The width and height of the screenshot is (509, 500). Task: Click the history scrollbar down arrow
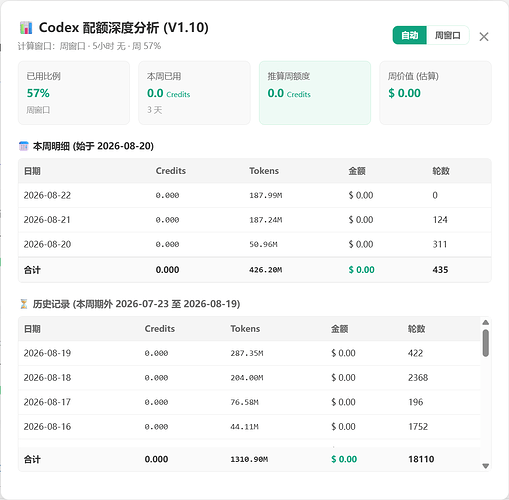click(486, 466)
